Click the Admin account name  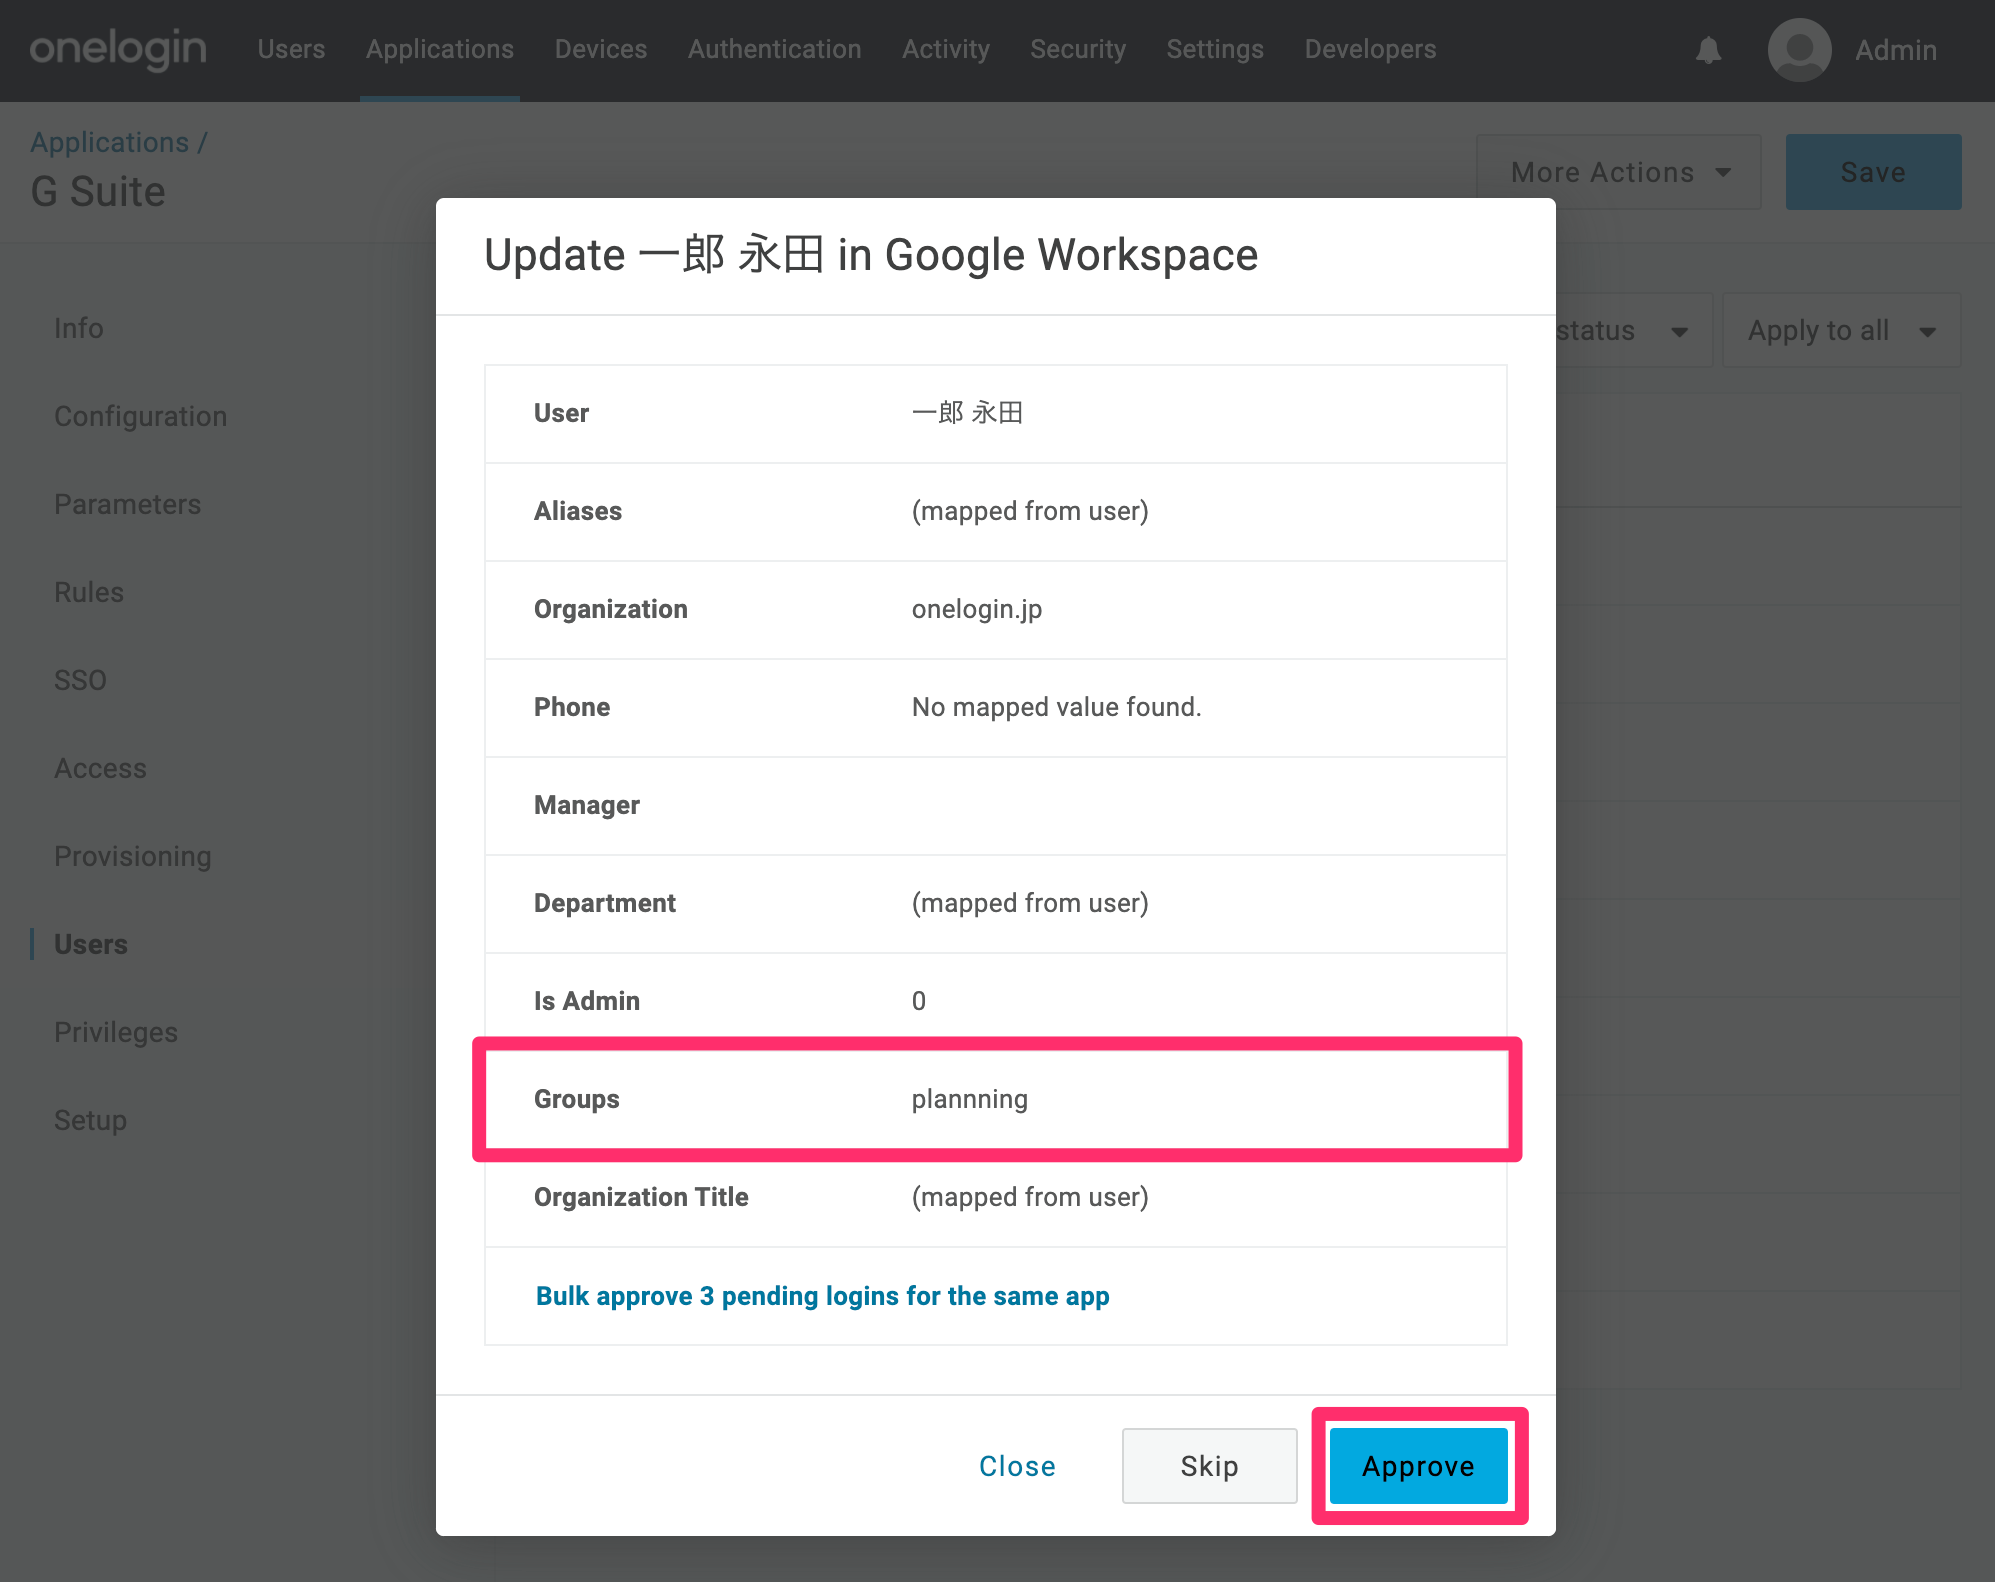pyautogui.click(x=1896, y=50)
